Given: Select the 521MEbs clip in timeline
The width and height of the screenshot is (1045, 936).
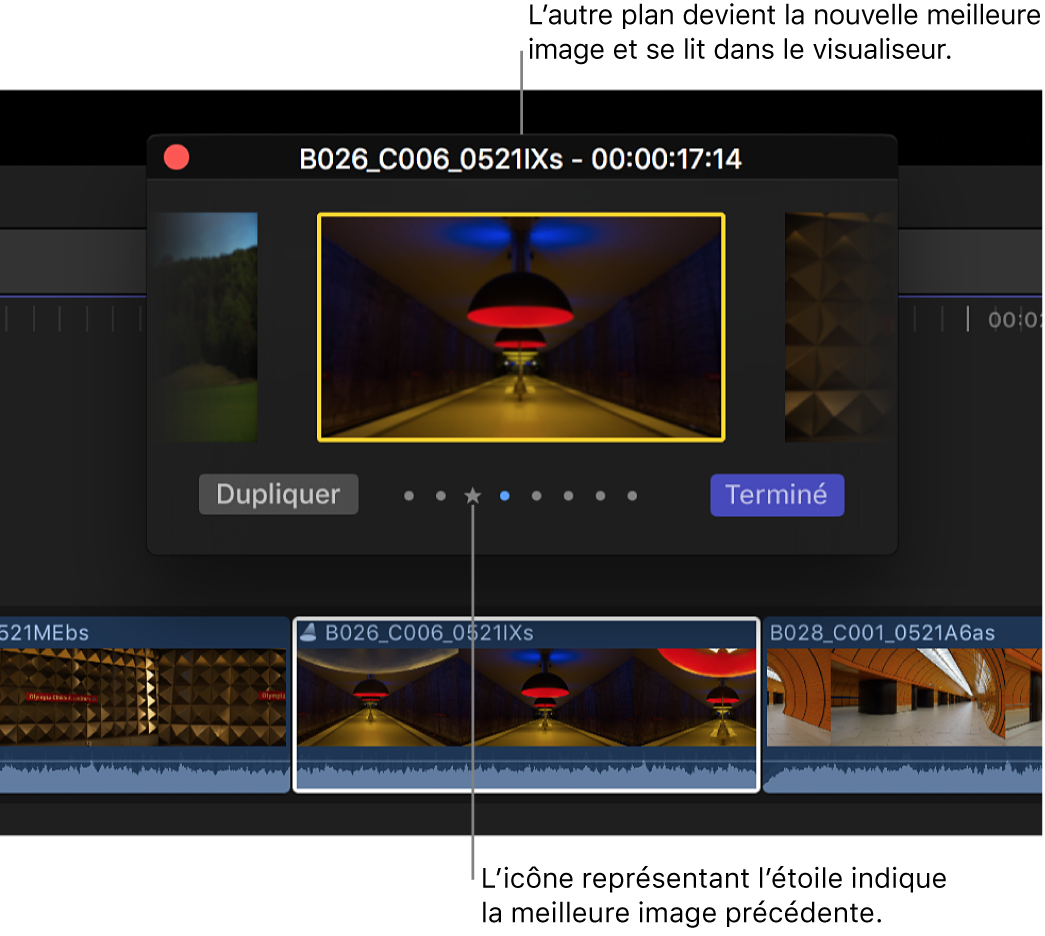Looking at the screenshot, I should [x=144, y=704].
